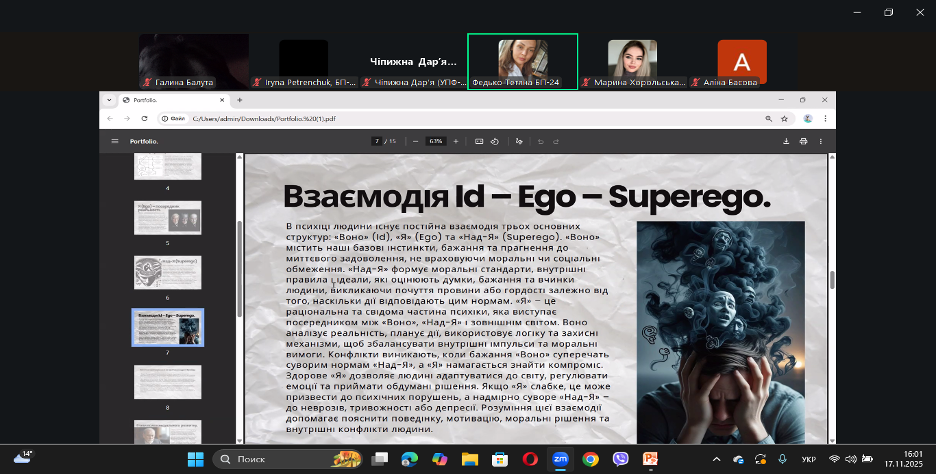Rotate the PDF counterclockwise
936x474 pixels.
[x=495, y=141]
